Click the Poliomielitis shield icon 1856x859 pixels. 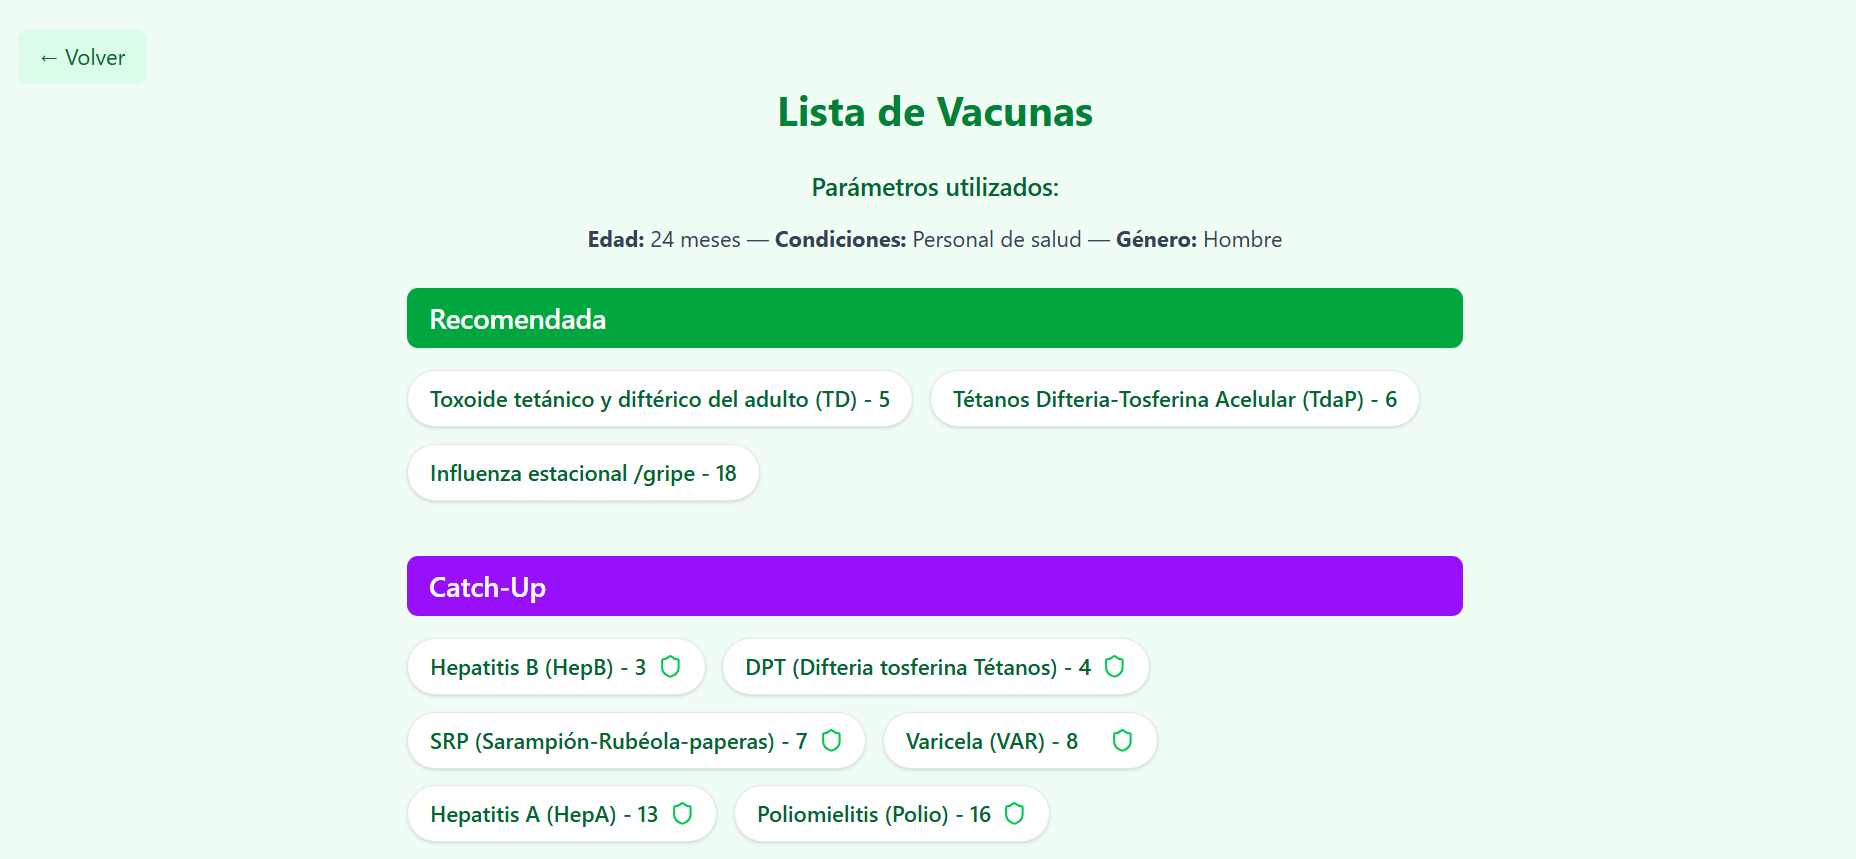[x=1014, y=814]
